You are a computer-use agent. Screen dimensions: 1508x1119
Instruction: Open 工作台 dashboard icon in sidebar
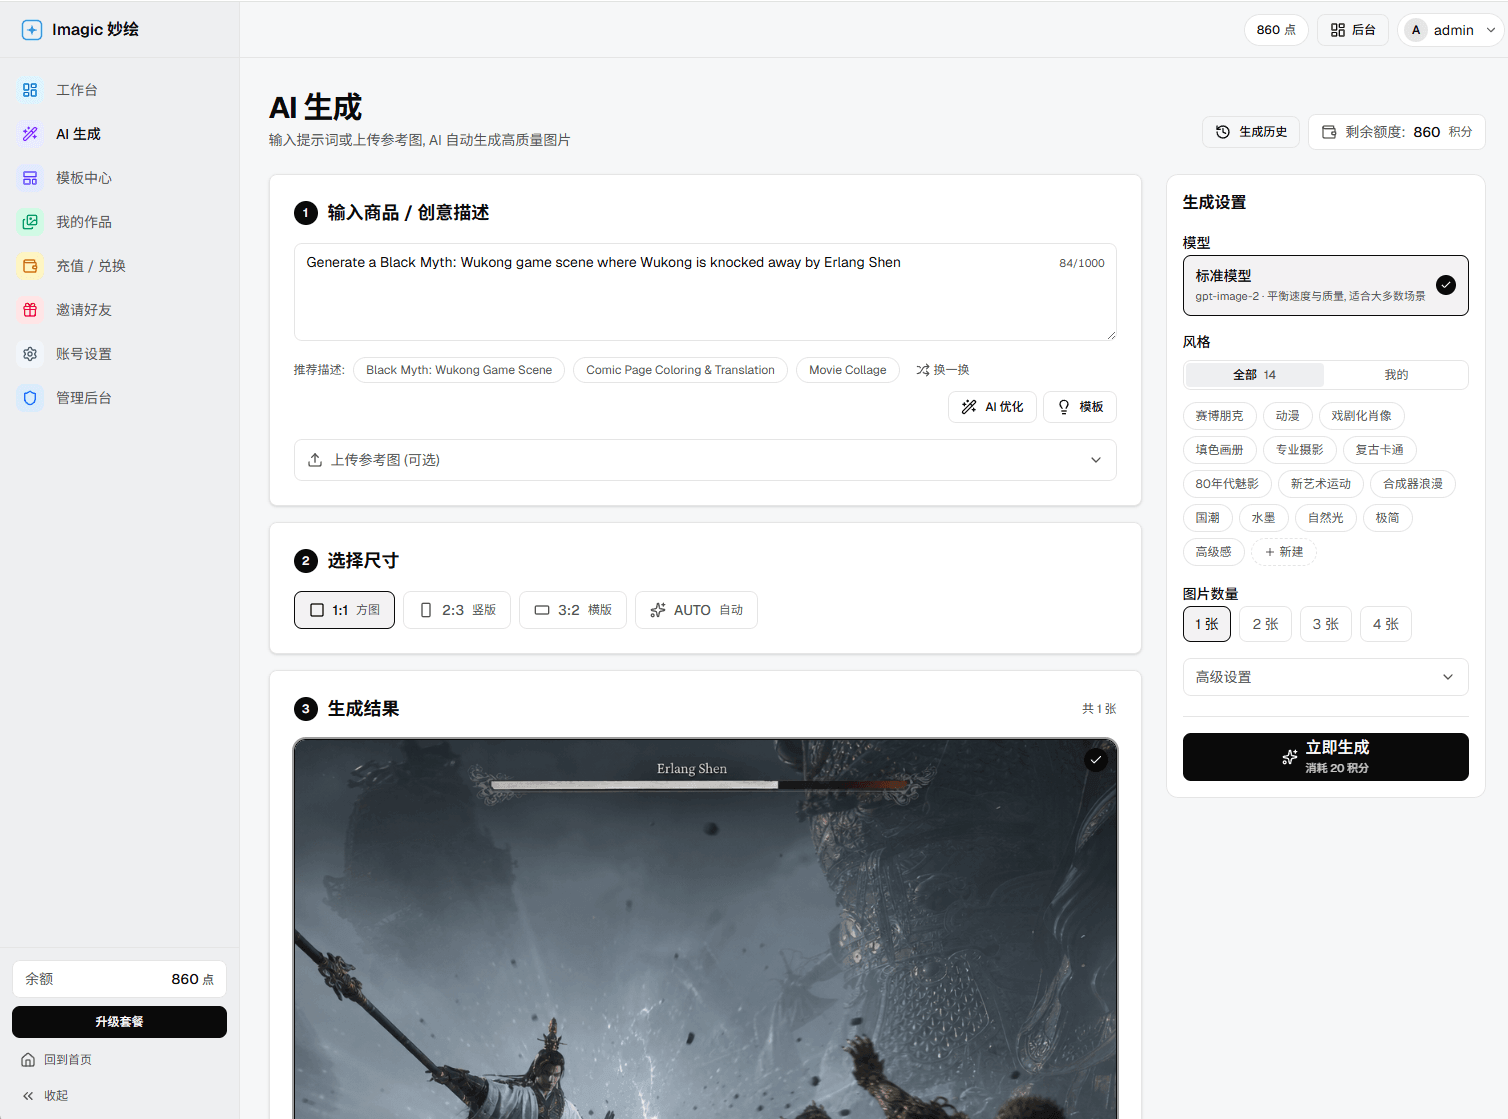[x=30, y=90]
